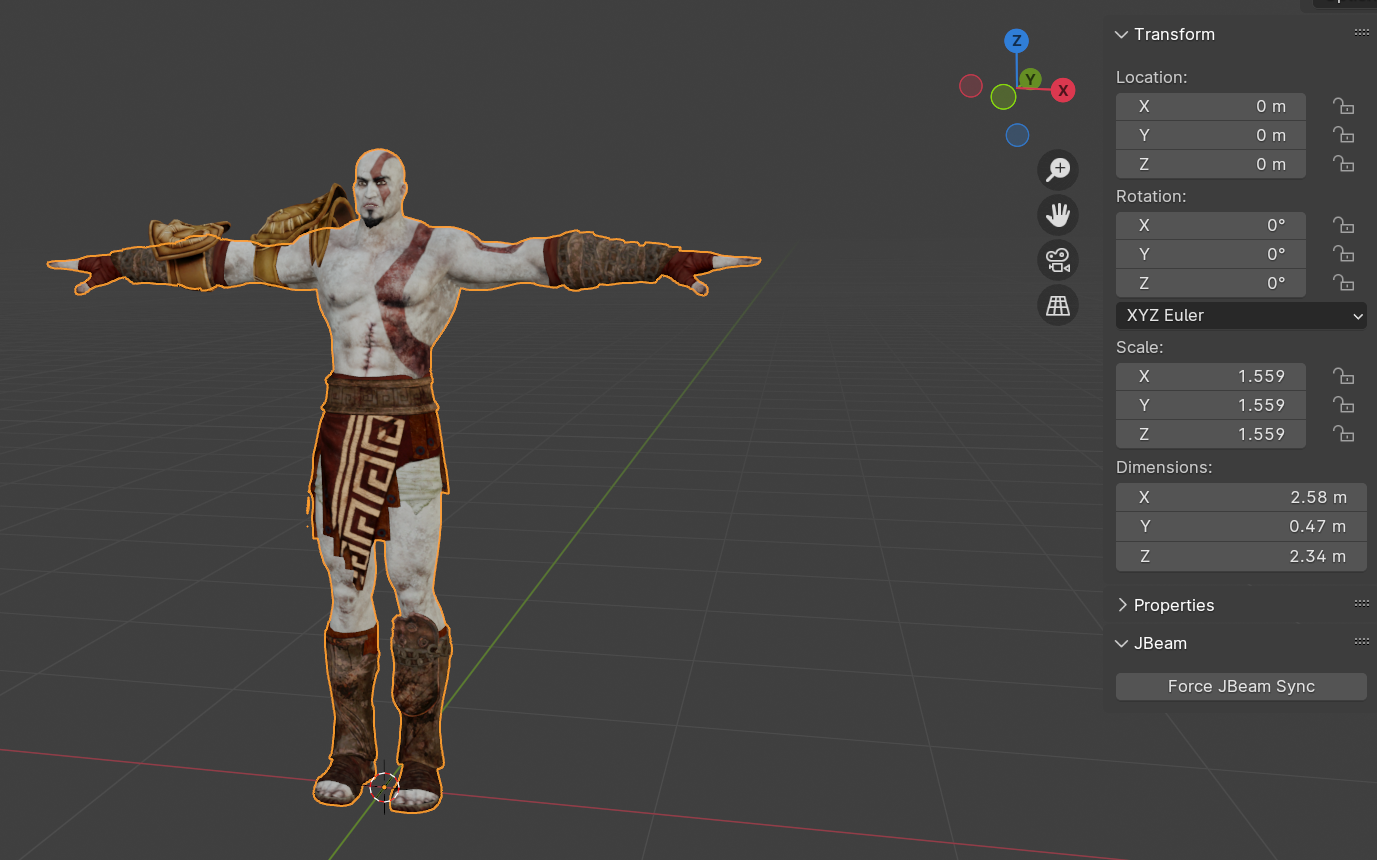Lock the Location Z value
The image size is (1377, 860).
pyautogui.click(x=1343, y=164)
